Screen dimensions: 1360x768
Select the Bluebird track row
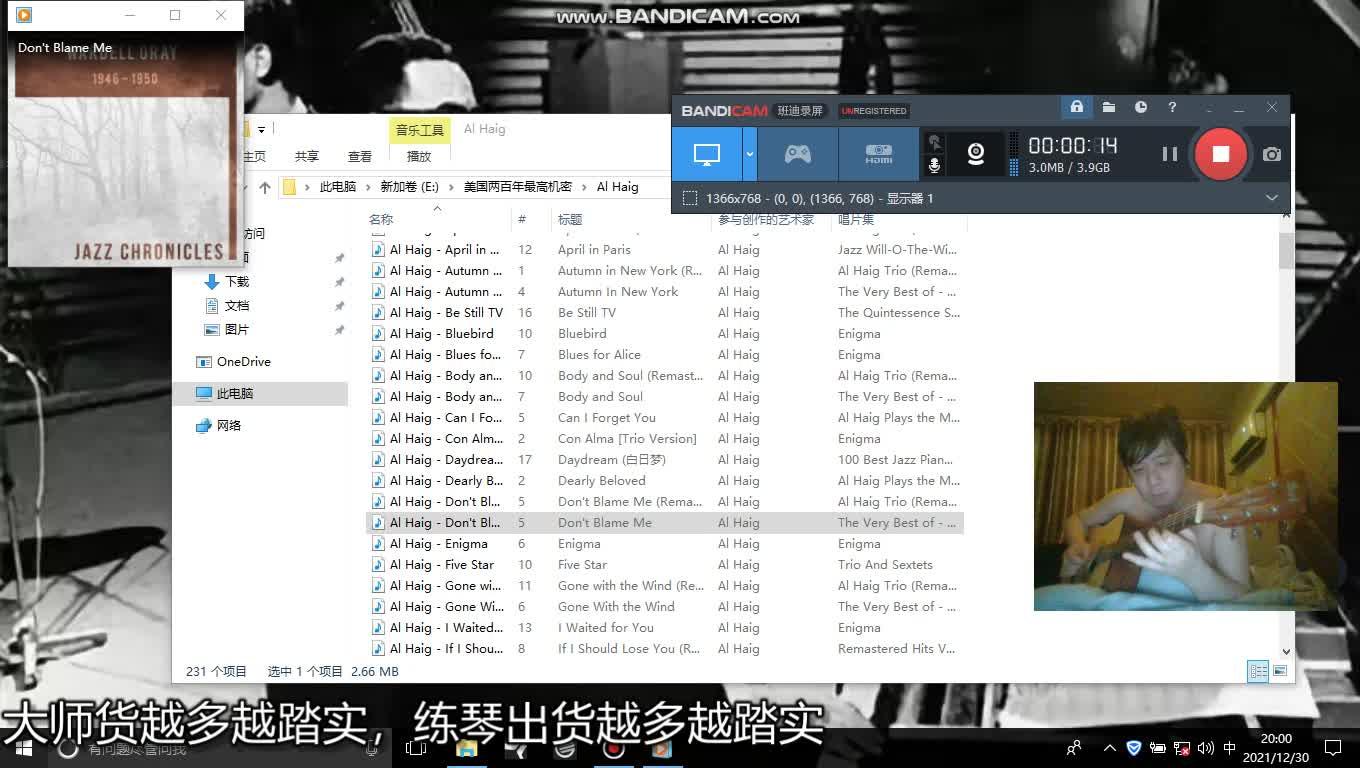pyautogui.click(x=665, y=334)
